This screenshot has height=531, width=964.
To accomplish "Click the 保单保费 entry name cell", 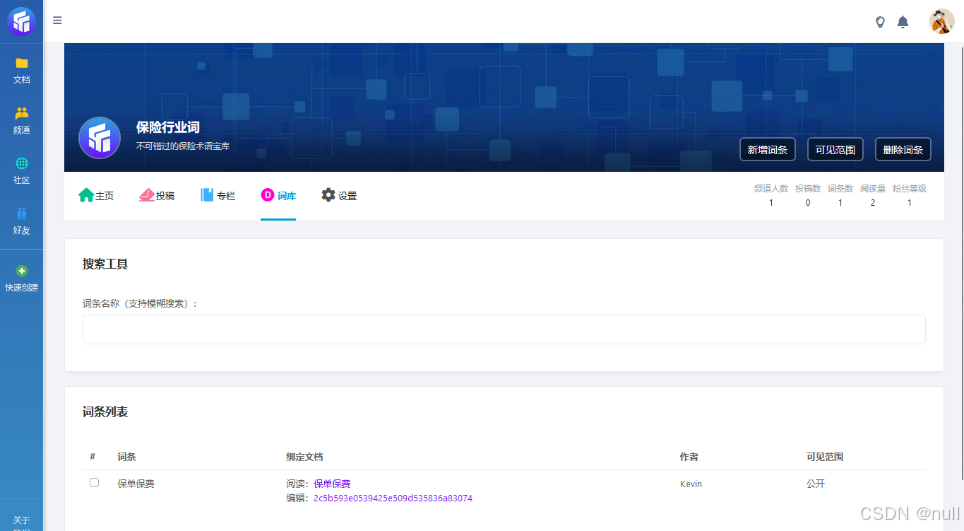I will point(136,484).
